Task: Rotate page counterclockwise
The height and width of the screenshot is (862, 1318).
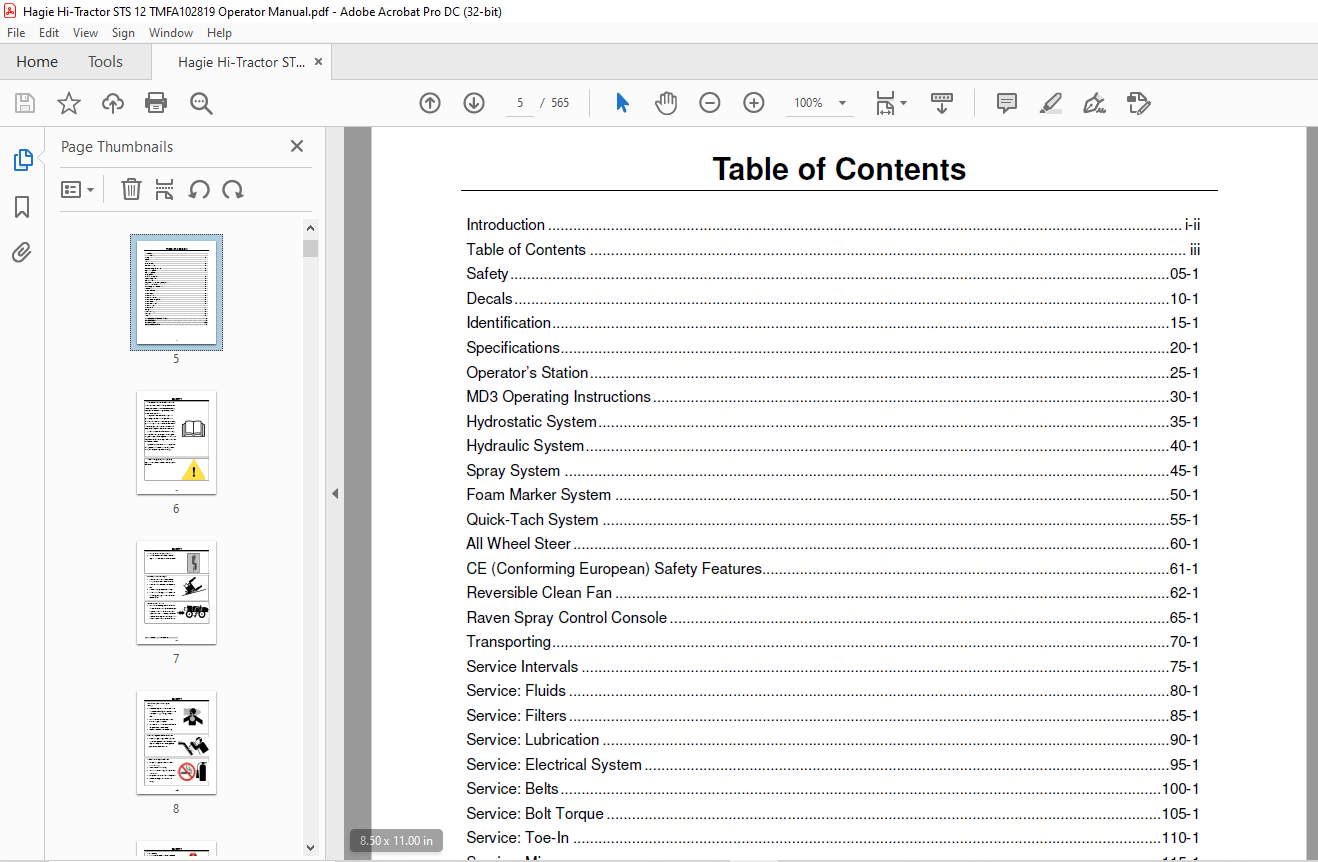Action: [x=199, y=189]
